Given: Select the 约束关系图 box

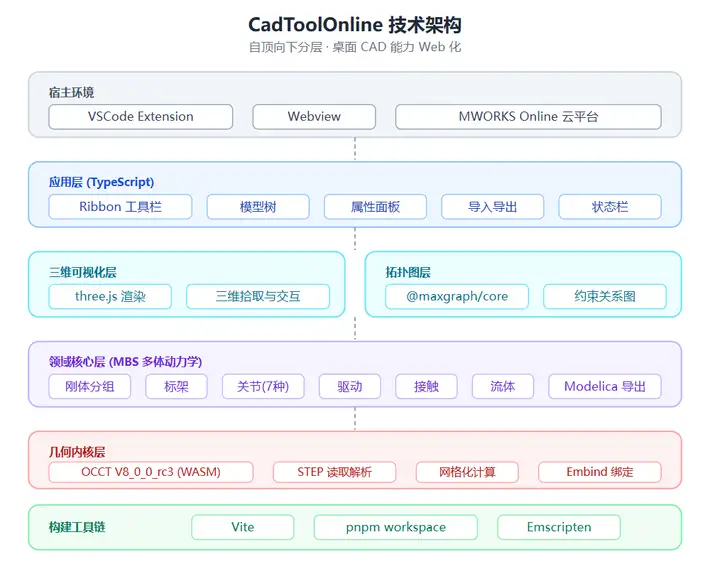Looking at the screenshot, I should pyautogui.click(x=605, y=296).
